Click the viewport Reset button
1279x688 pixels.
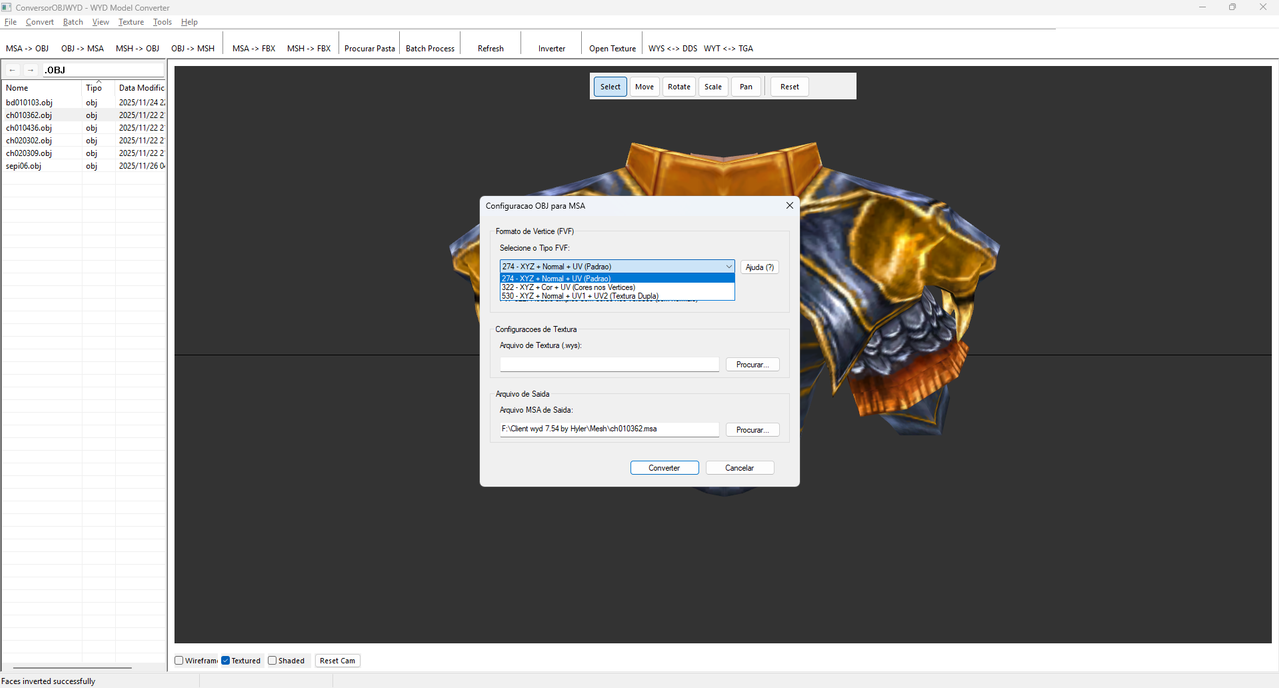pos(790,87)
